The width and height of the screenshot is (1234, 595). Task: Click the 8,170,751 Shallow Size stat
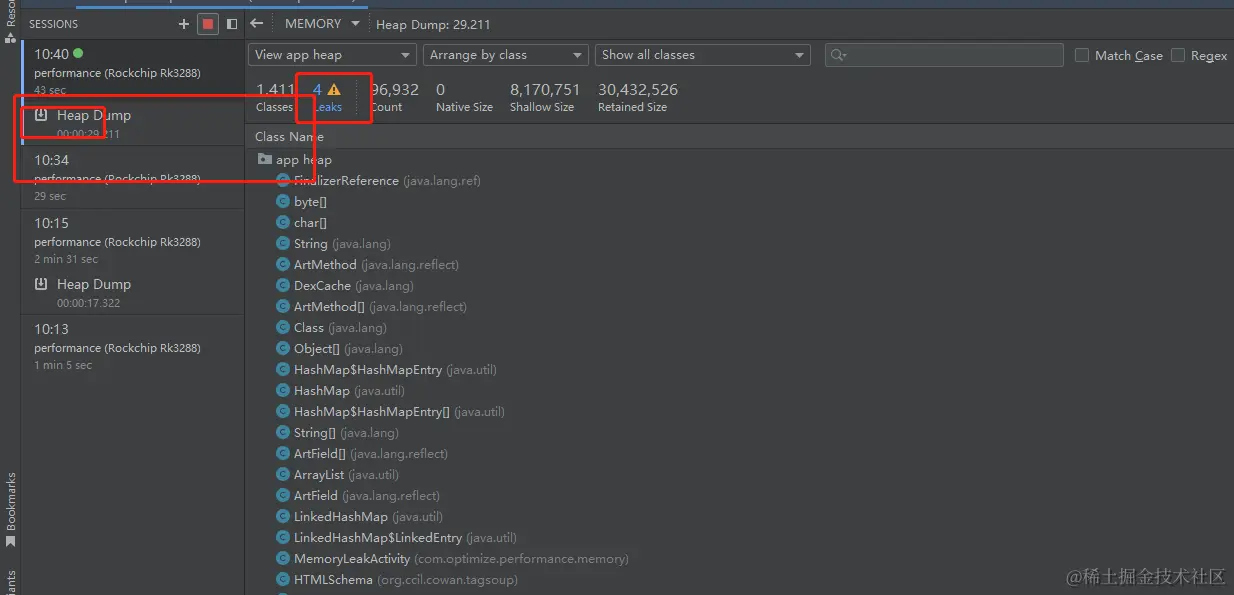tap(545, 97)
